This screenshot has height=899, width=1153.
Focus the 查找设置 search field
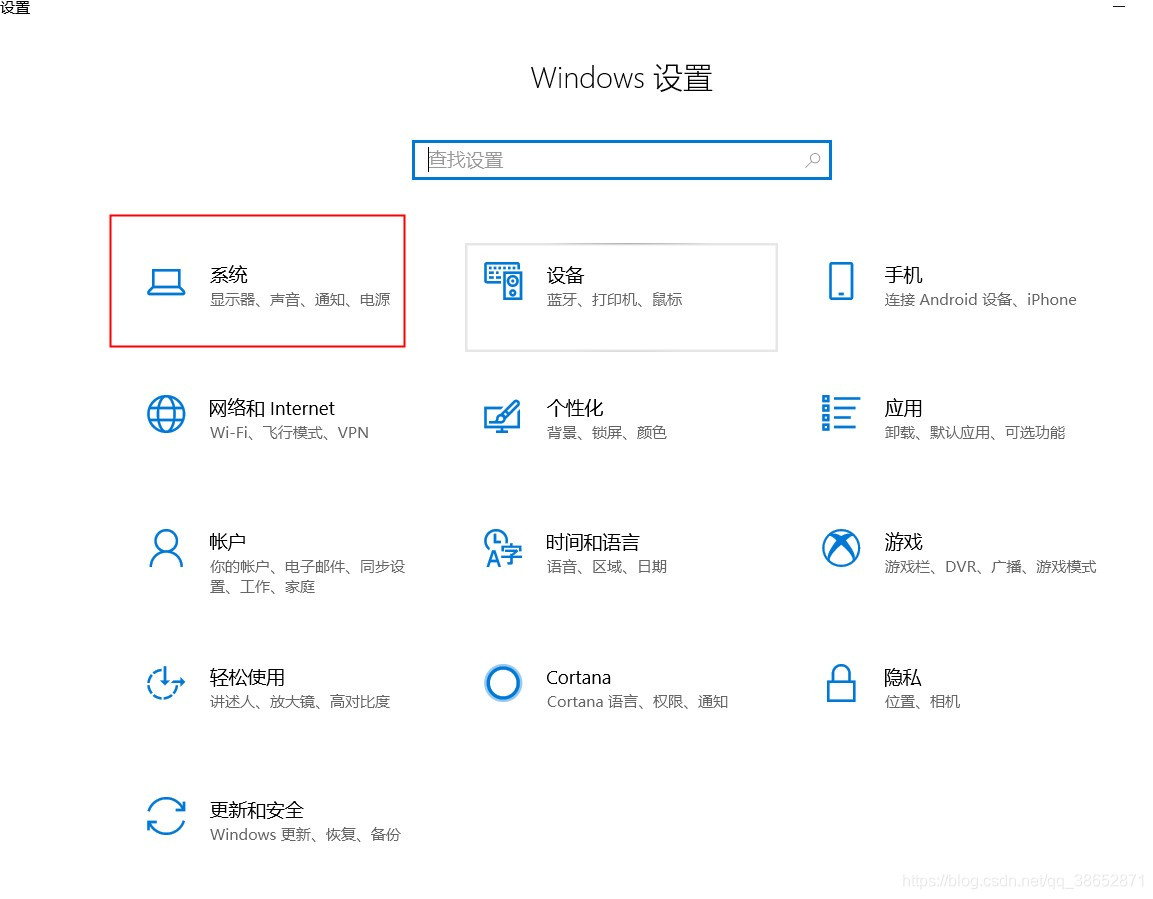click(x=621, y=160)
